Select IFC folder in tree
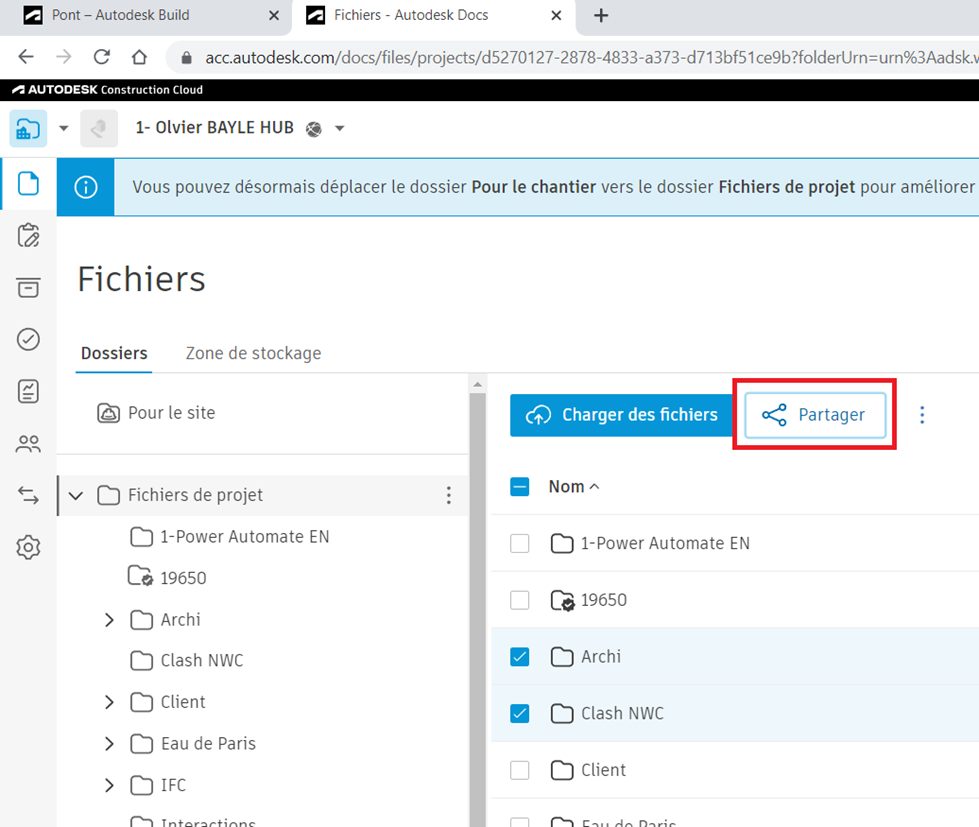 point(173,785)
